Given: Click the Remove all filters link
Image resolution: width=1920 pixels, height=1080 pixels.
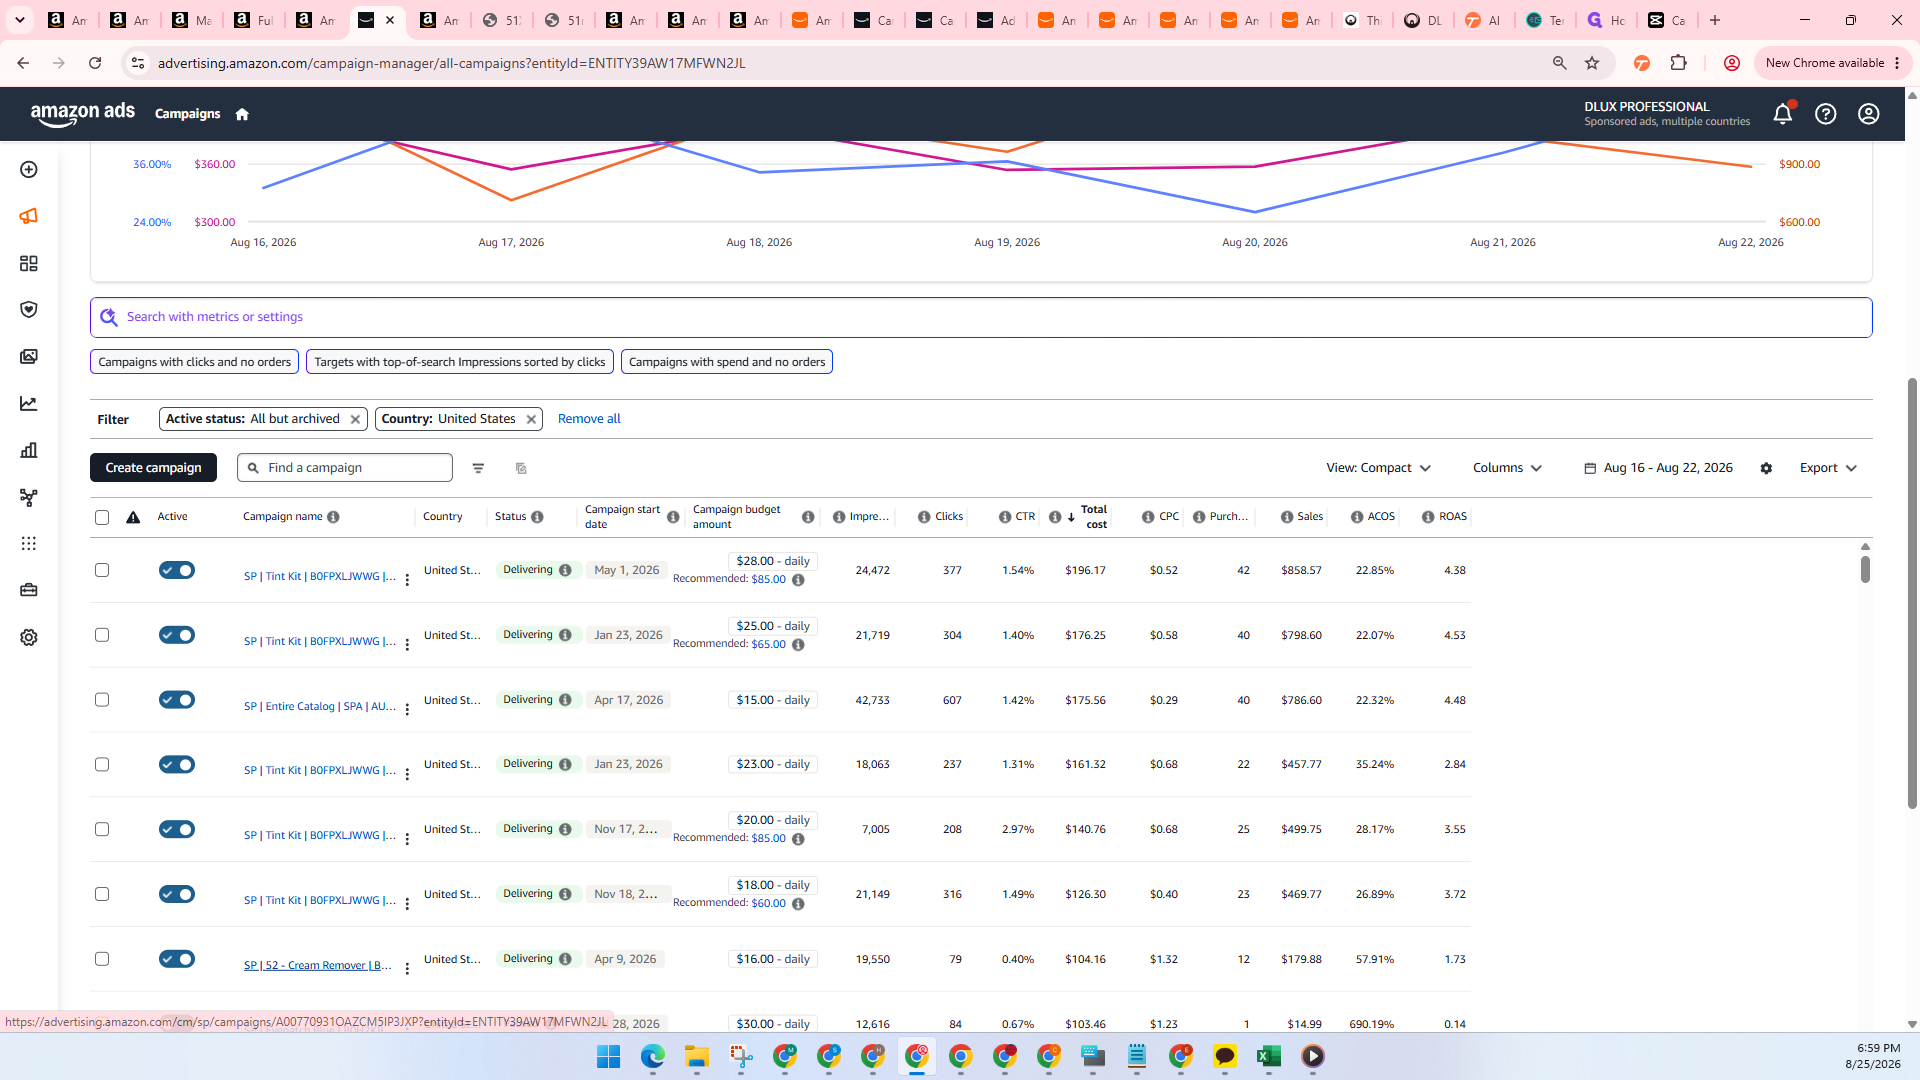Looking at the screenshot, I should point(589,419).
